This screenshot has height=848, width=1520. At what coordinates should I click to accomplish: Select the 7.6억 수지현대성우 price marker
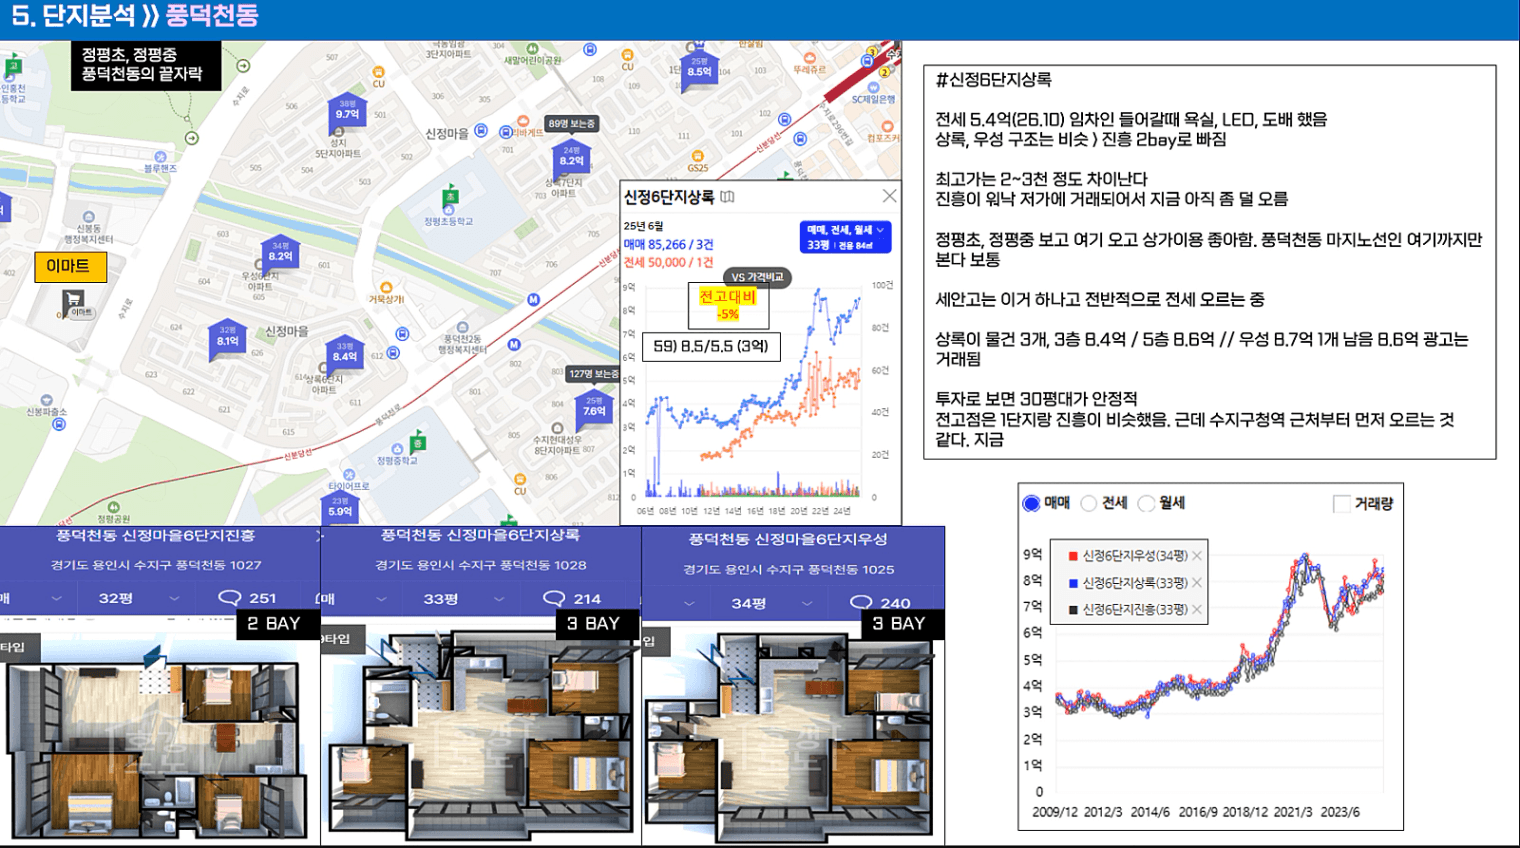594,409
